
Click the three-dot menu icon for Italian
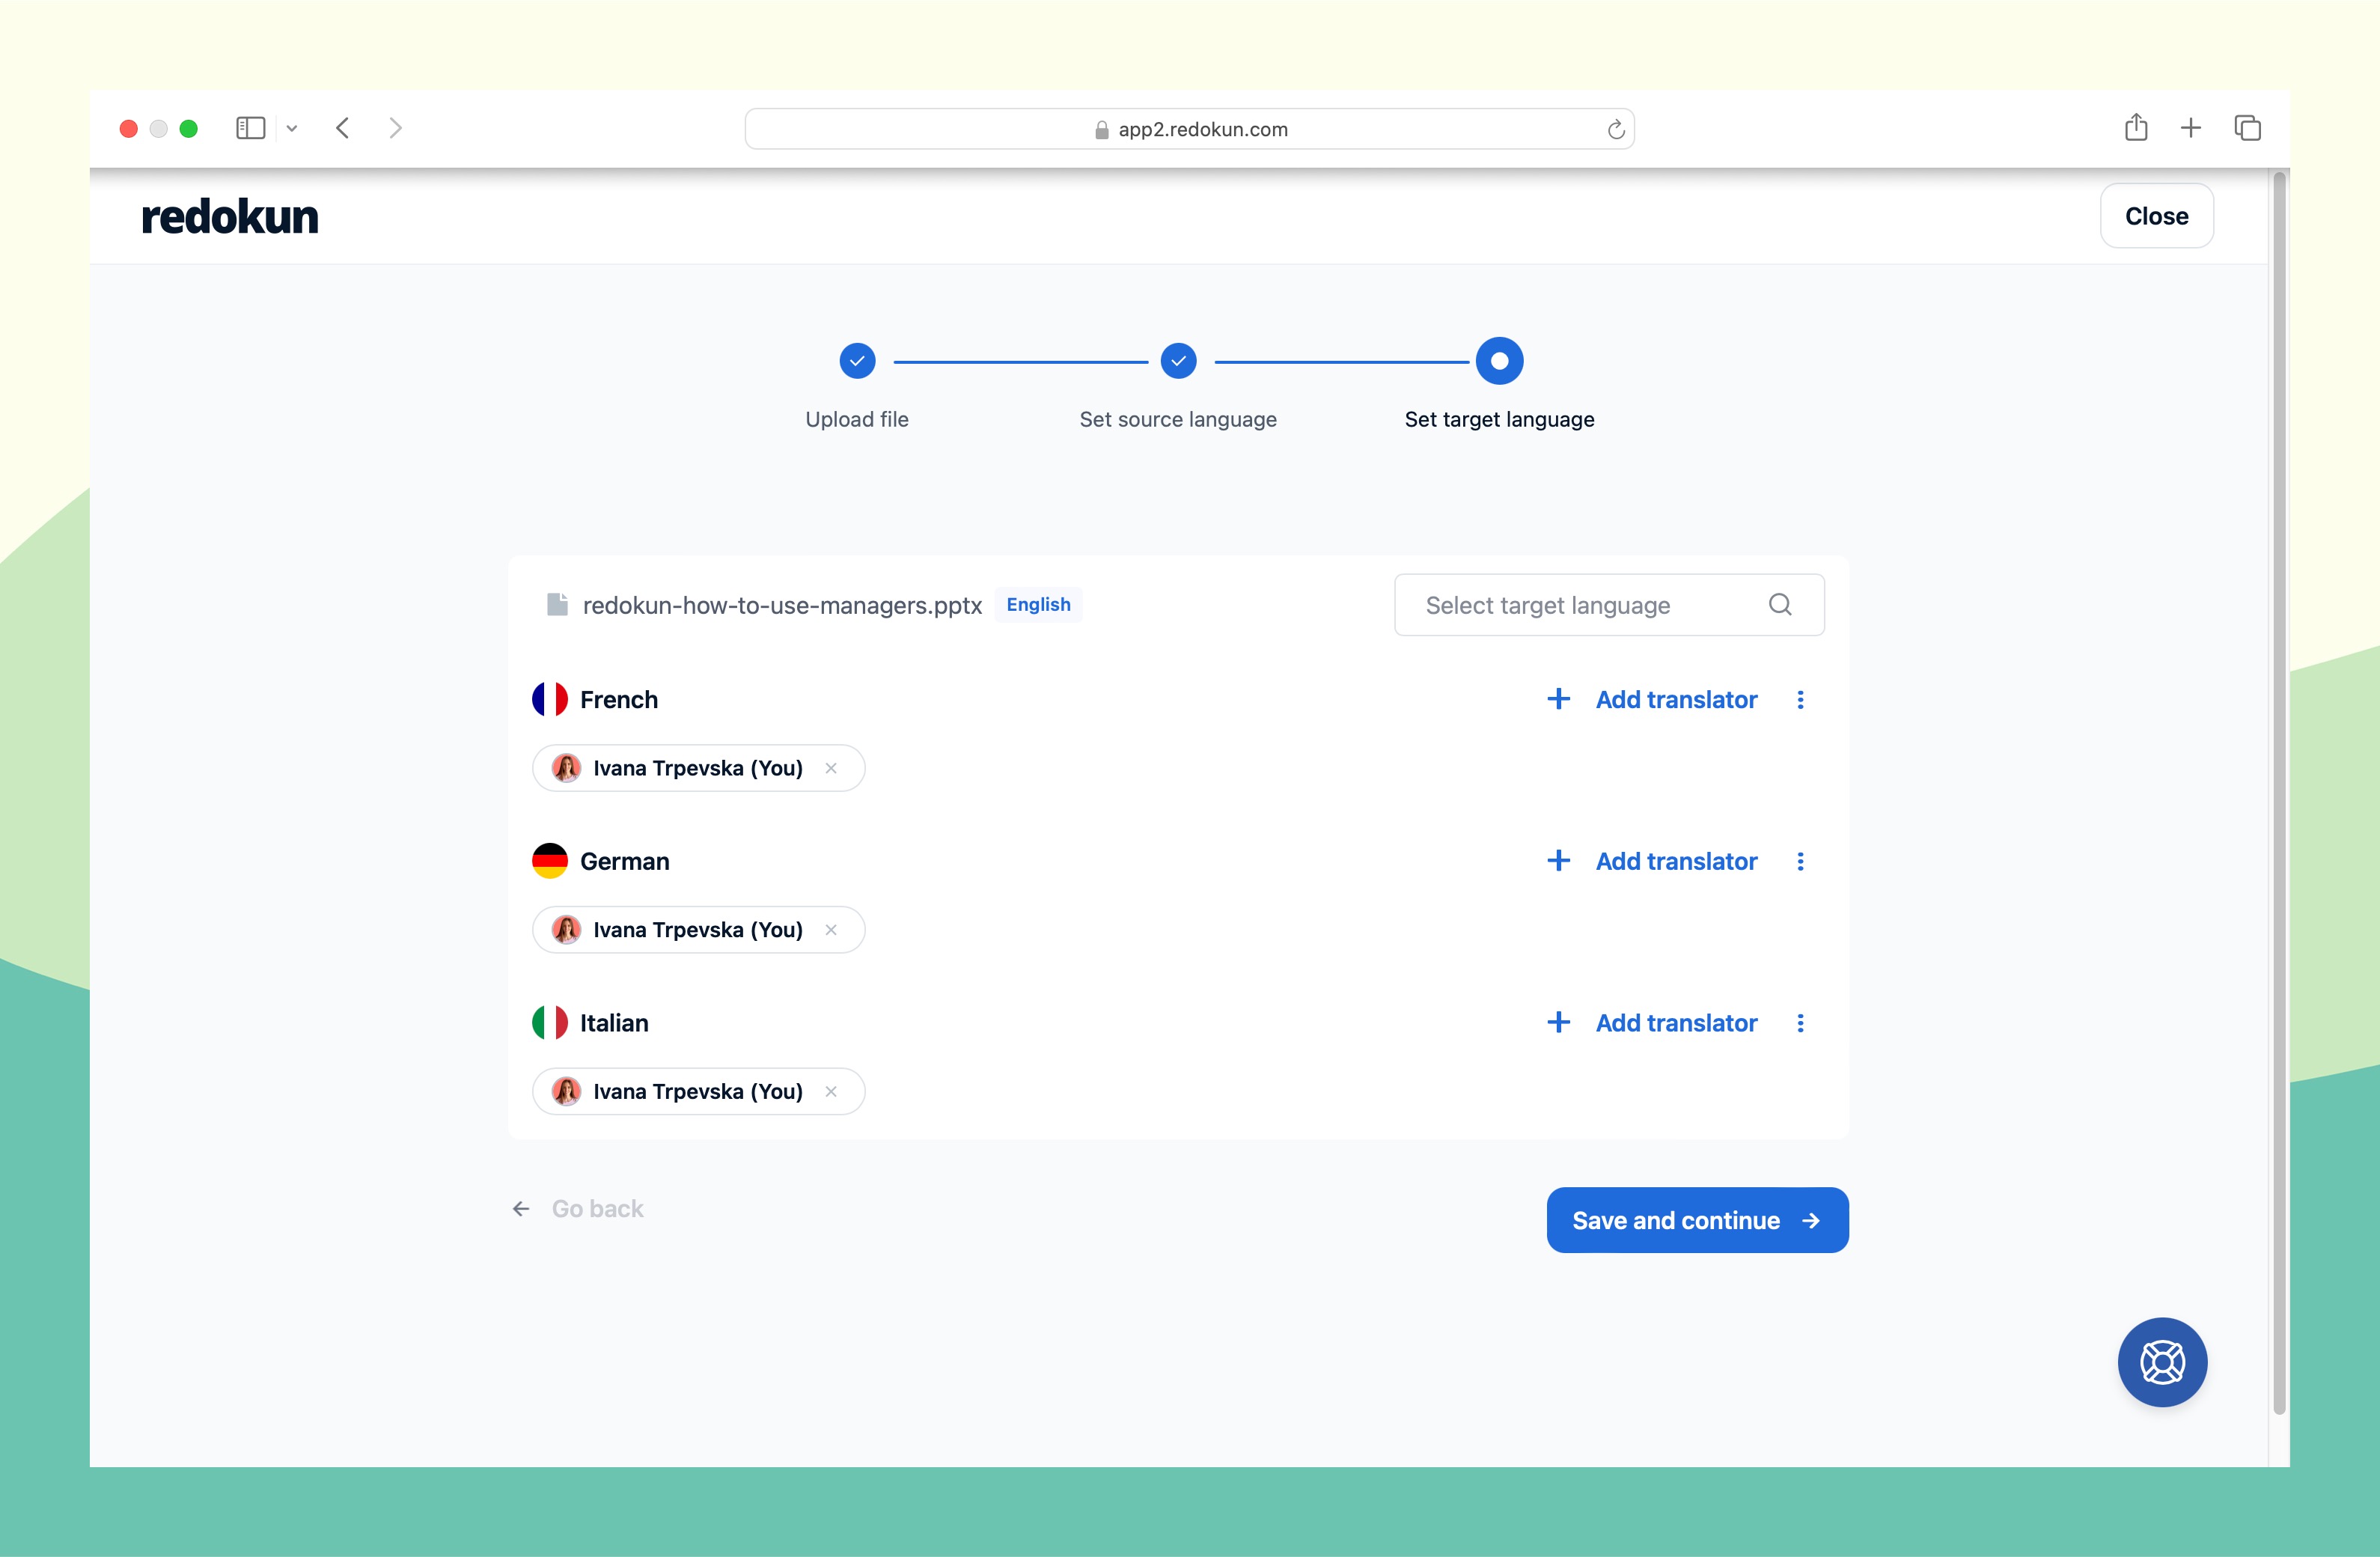point(1801,1022)
